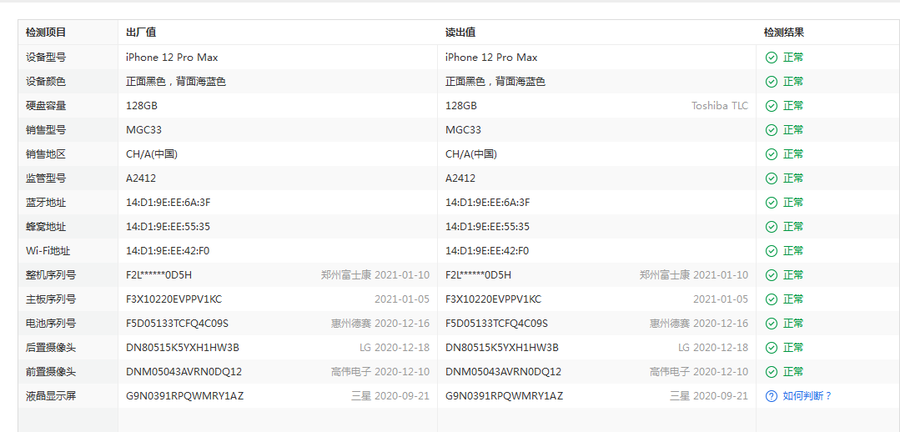This screenshot has width=900, height=432.
Task: Click factory value 128GB
Action: pos(141,106)
